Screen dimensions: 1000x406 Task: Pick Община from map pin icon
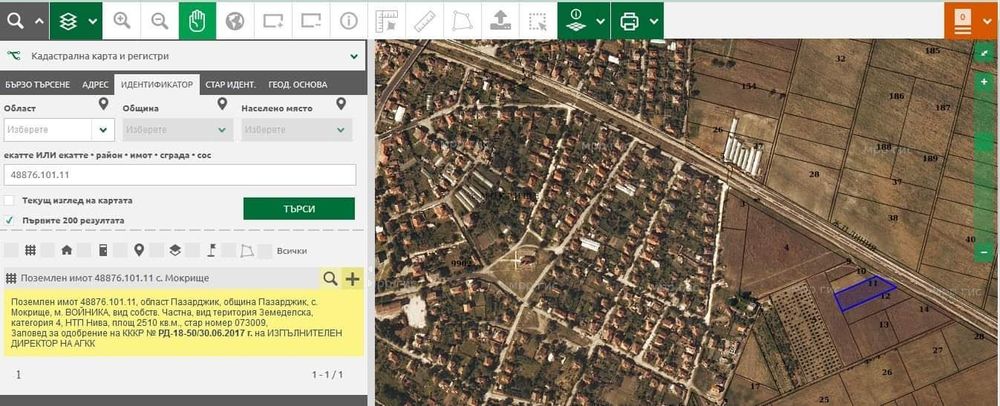pos(222,103)
